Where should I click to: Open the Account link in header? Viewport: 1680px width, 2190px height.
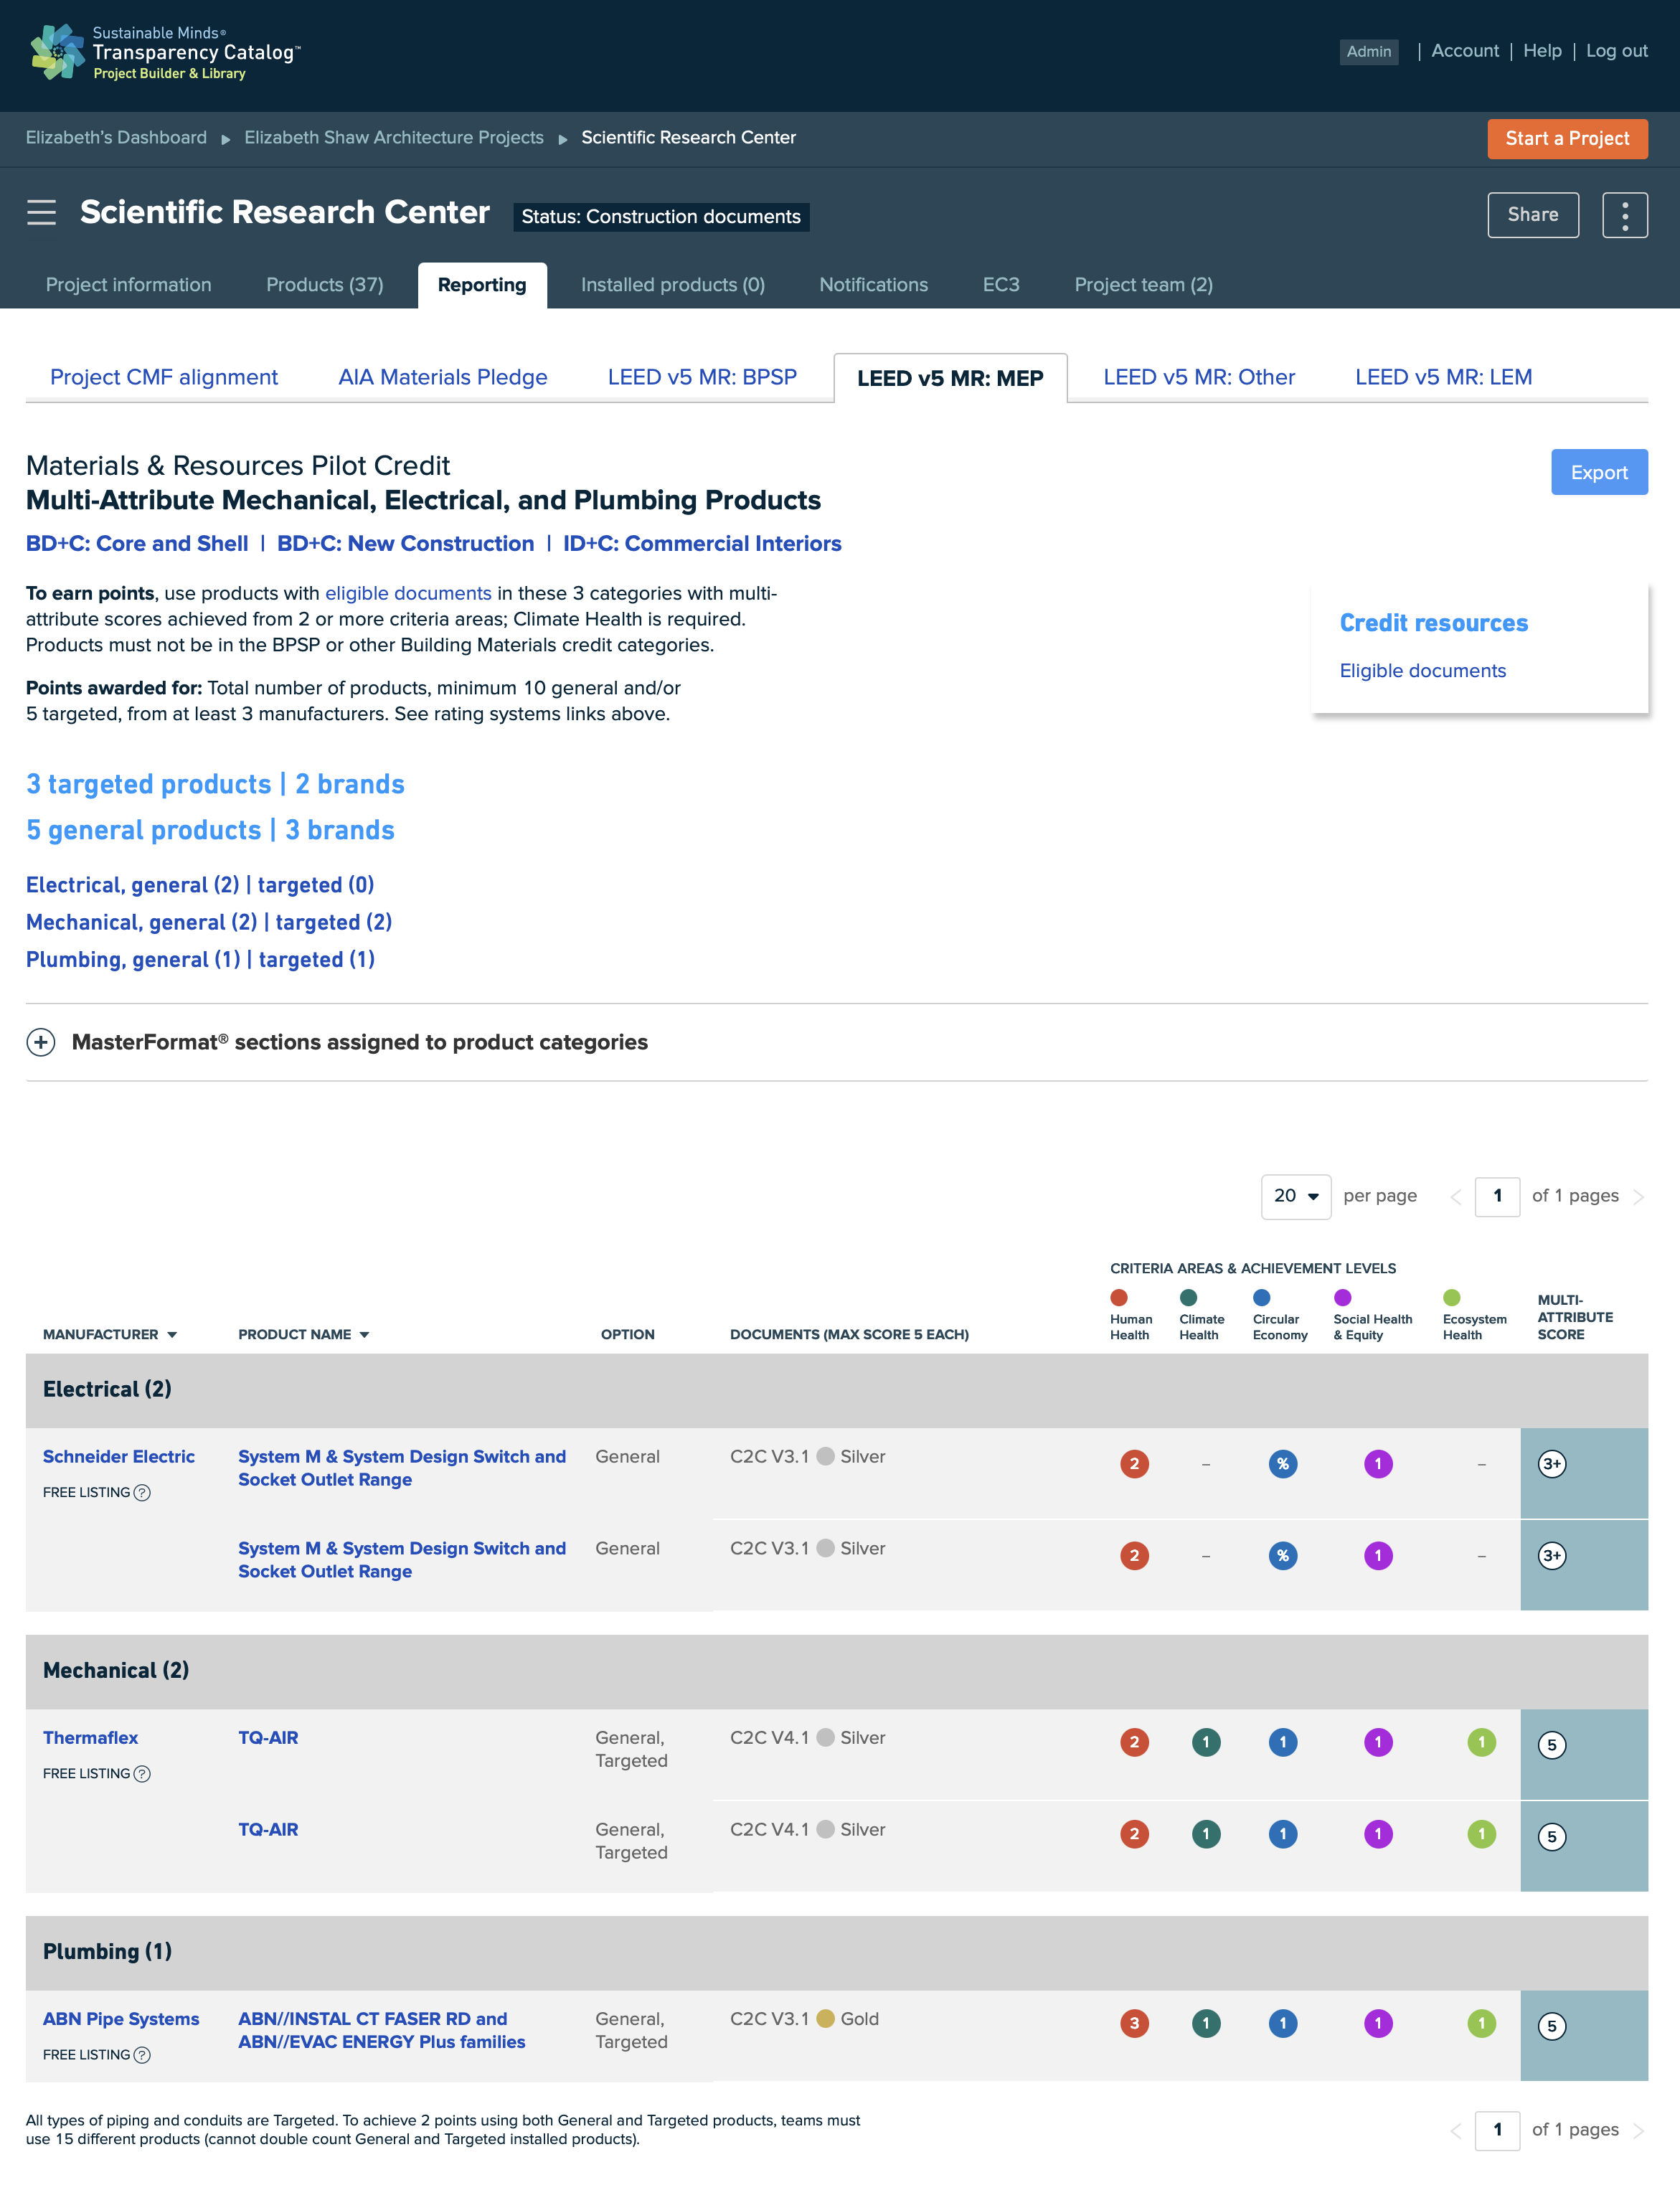tap(1465, 51)
